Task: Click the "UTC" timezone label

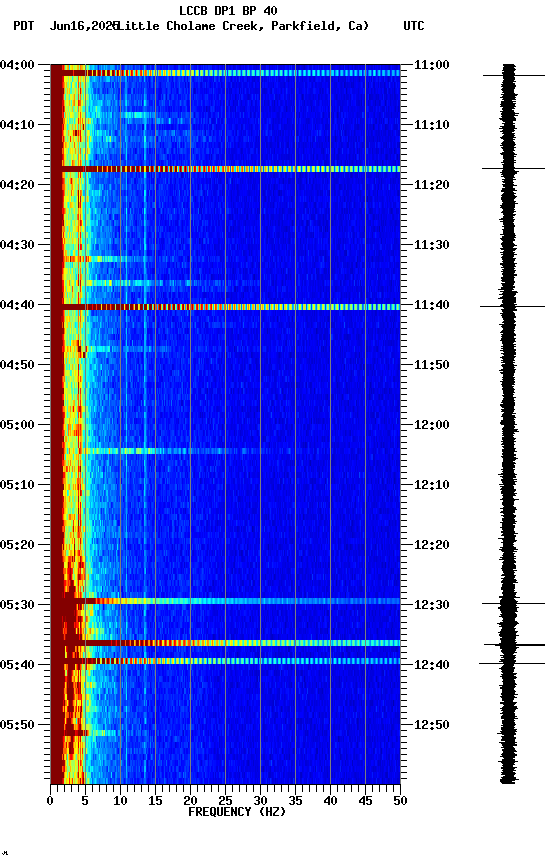Action: click(x=414, y=26)
